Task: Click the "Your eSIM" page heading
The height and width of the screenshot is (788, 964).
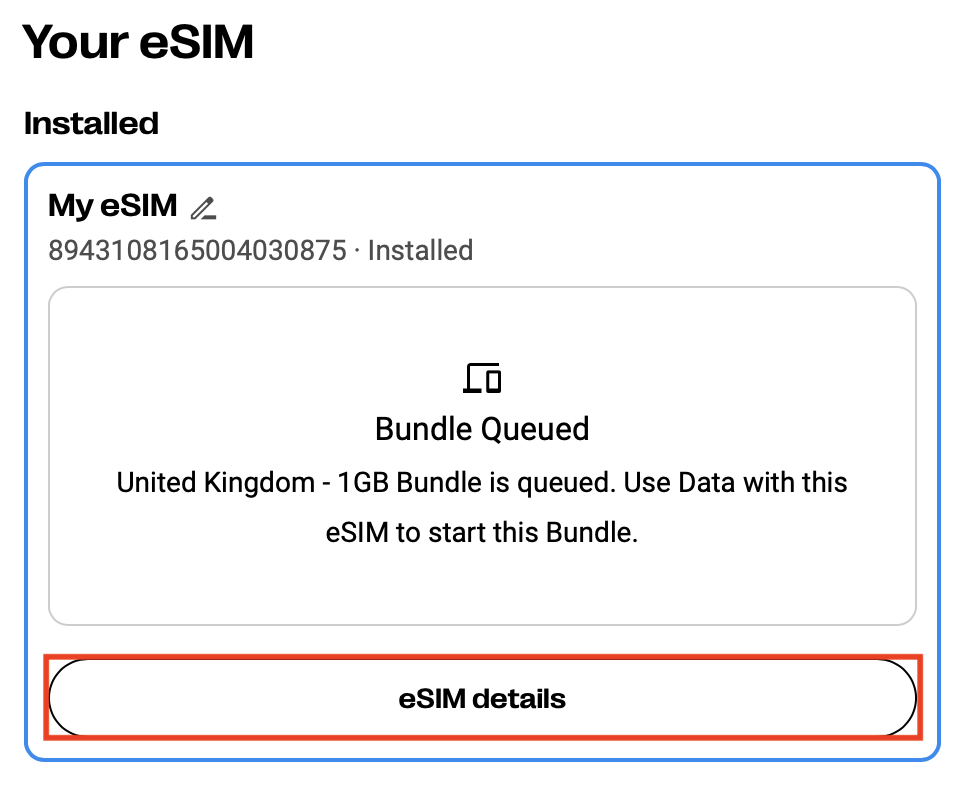Action: click(x=138, y=42)
